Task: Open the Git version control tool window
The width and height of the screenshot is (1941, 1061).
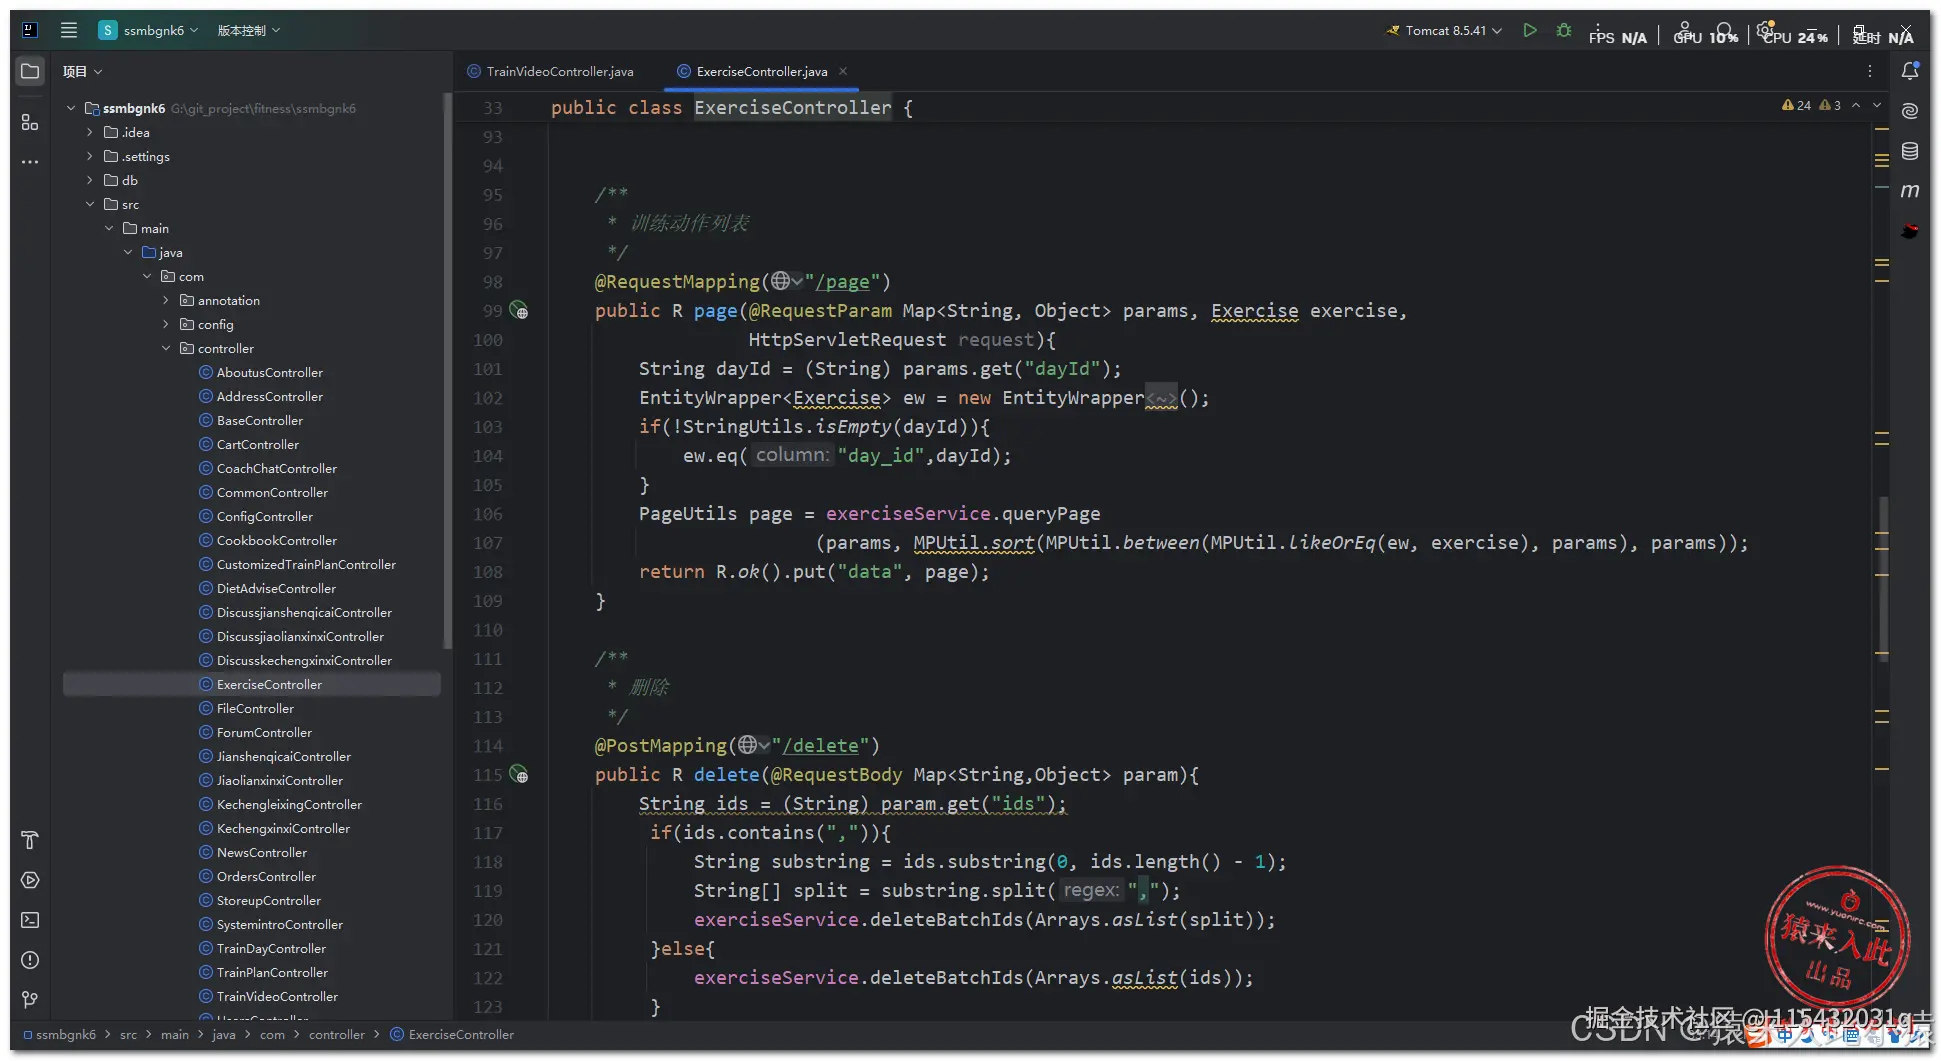Action: [30, 1000]
